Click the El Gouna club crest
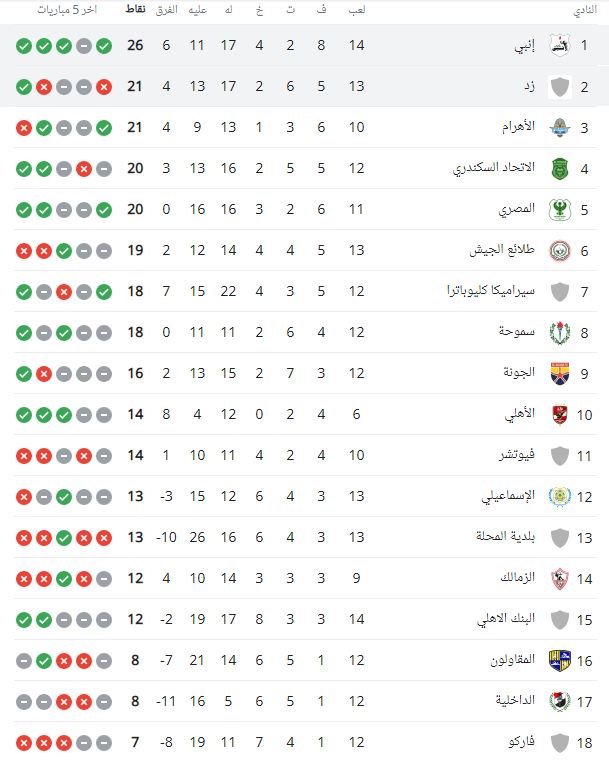609x764 pixels. point(560,374)
